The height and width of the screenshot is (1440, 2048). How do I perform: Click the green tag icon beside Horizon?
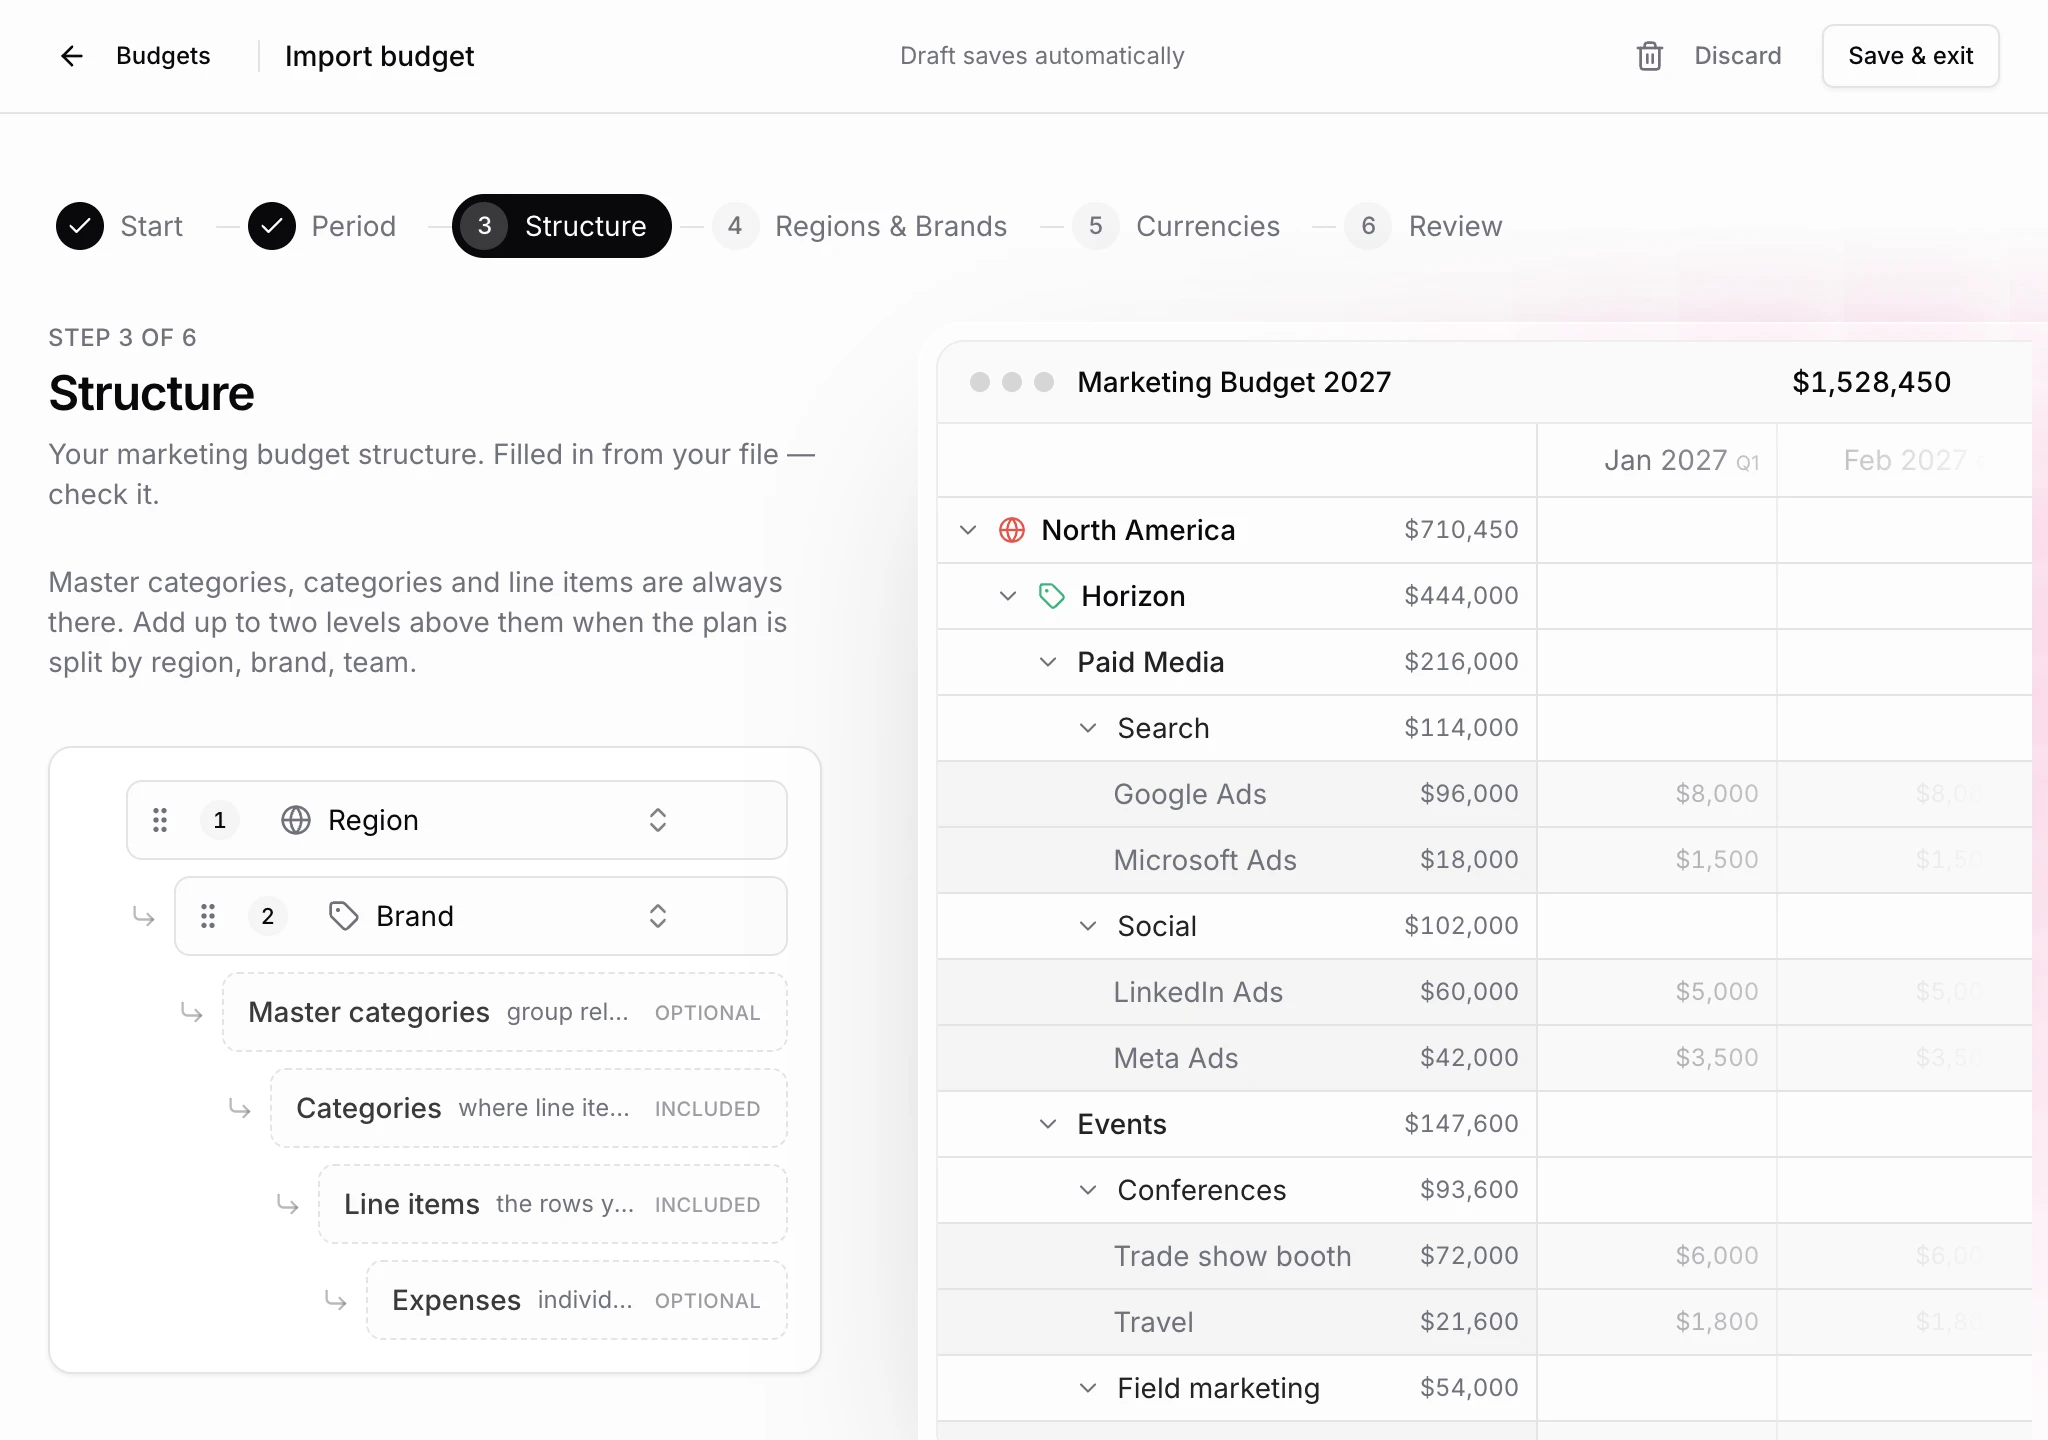coord(1052,596)
